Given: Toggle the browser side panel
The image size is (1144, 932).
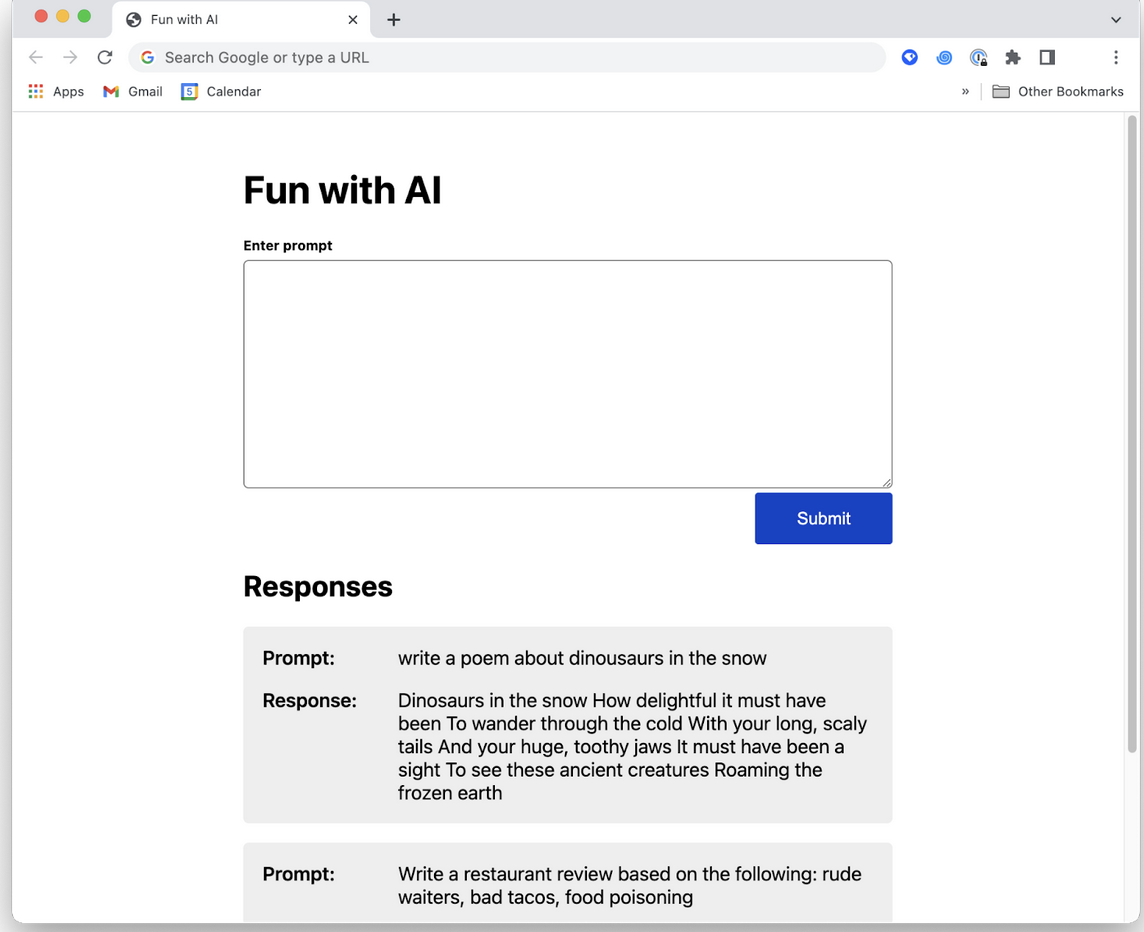Looking at the screenshot, I should click(1047, 58).
